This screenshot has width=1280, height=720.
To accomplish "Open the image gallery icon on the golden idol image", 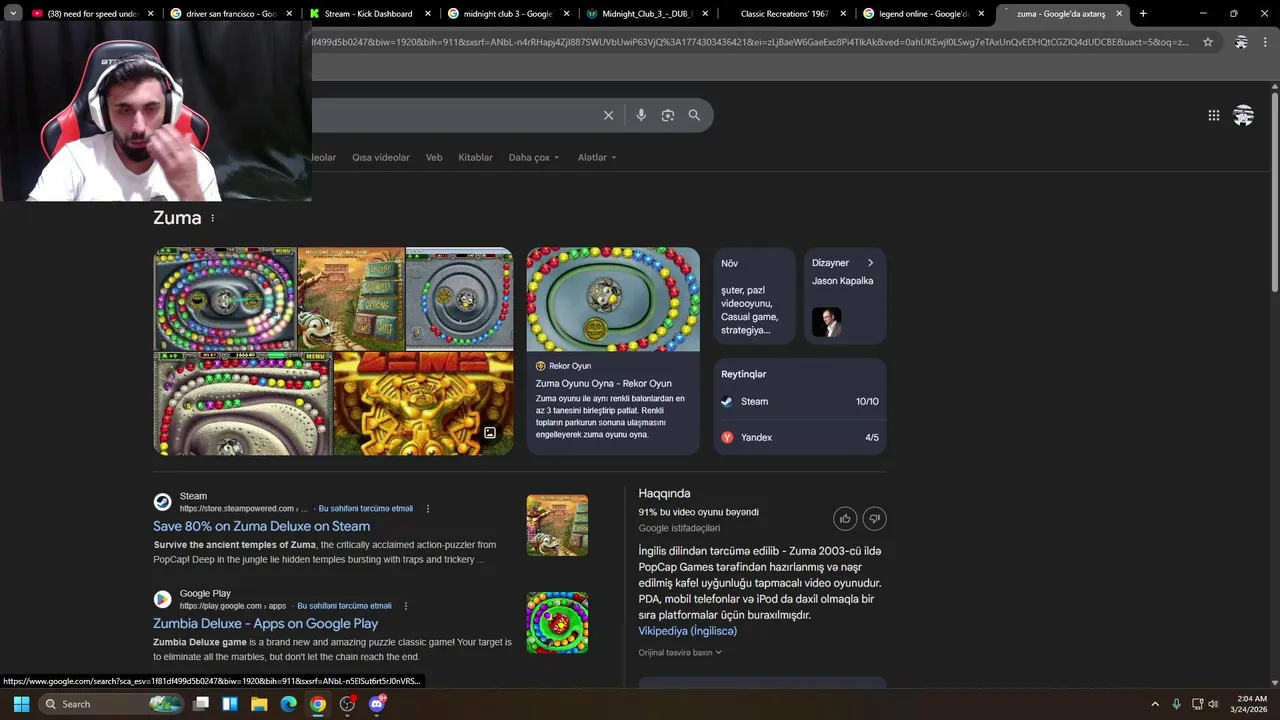I will tap(490, 433).
